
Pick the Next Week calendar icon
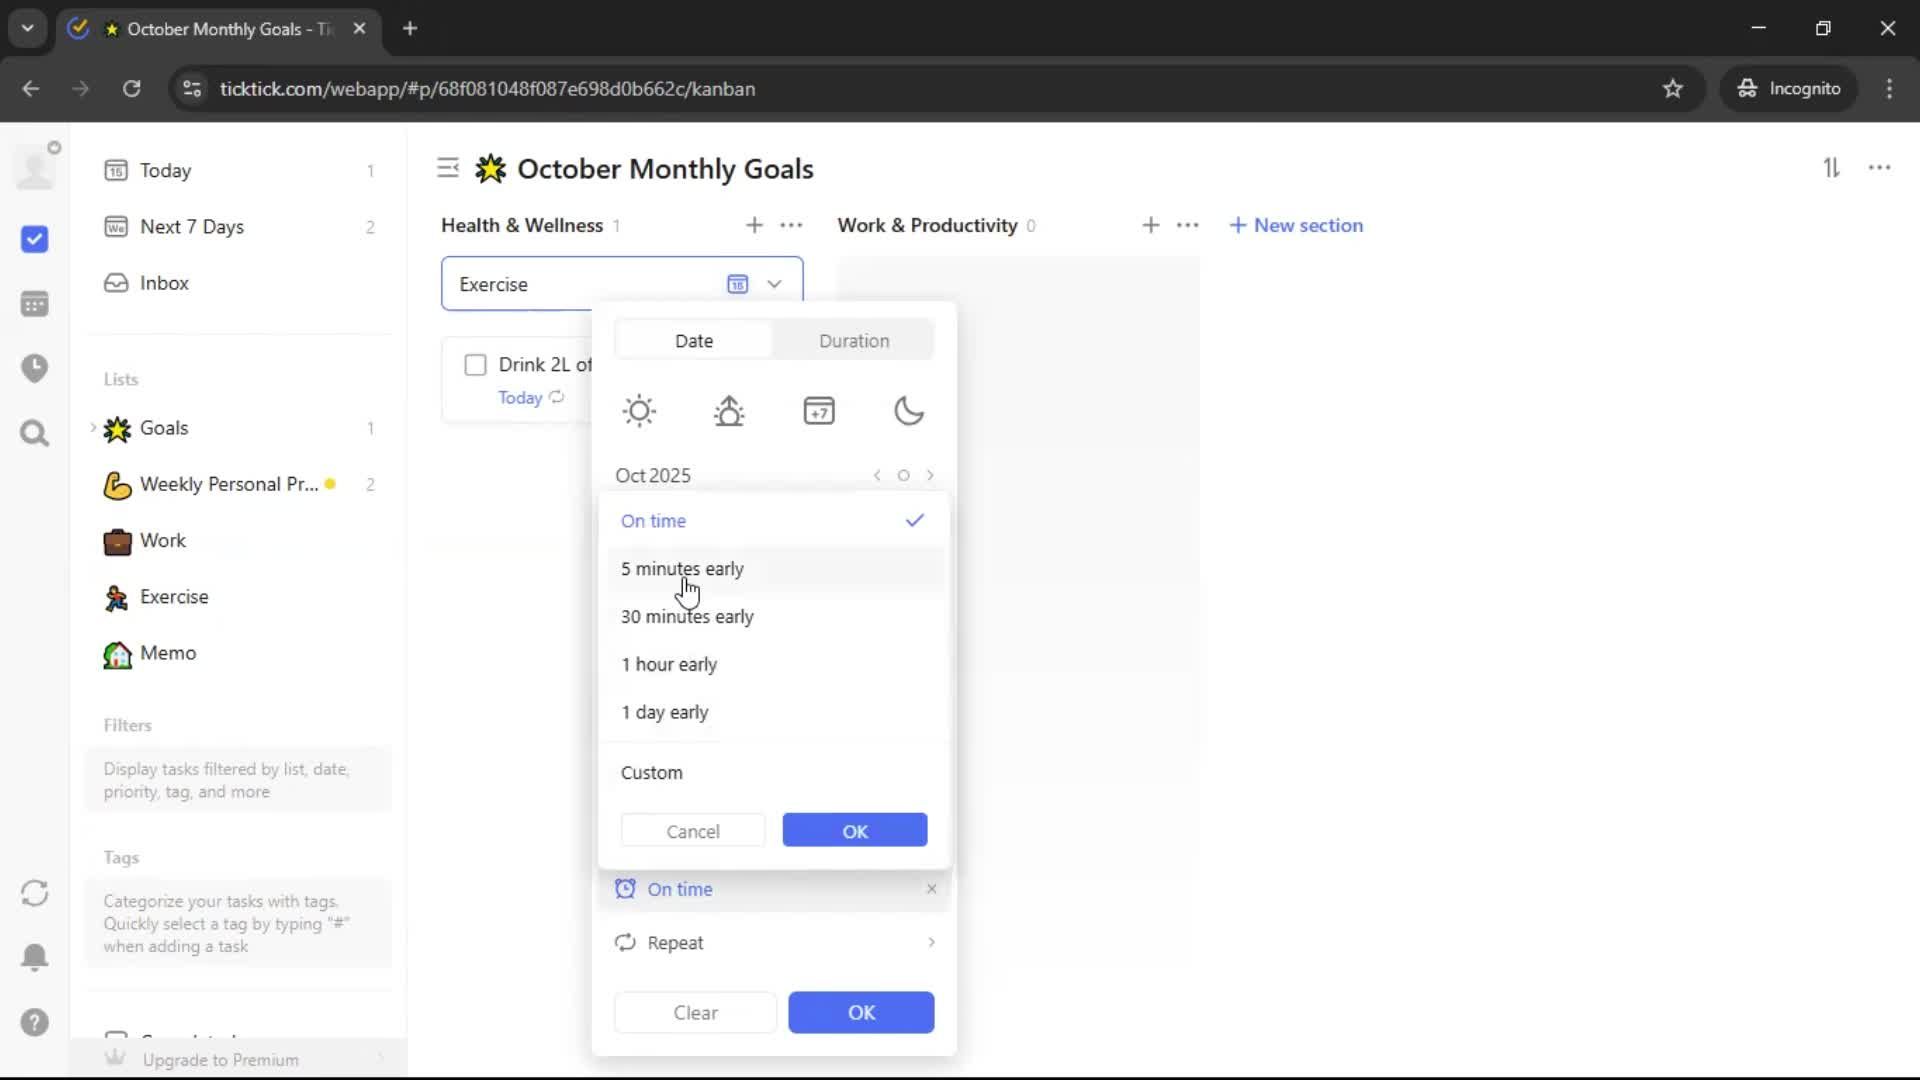[x=819, y=411]
